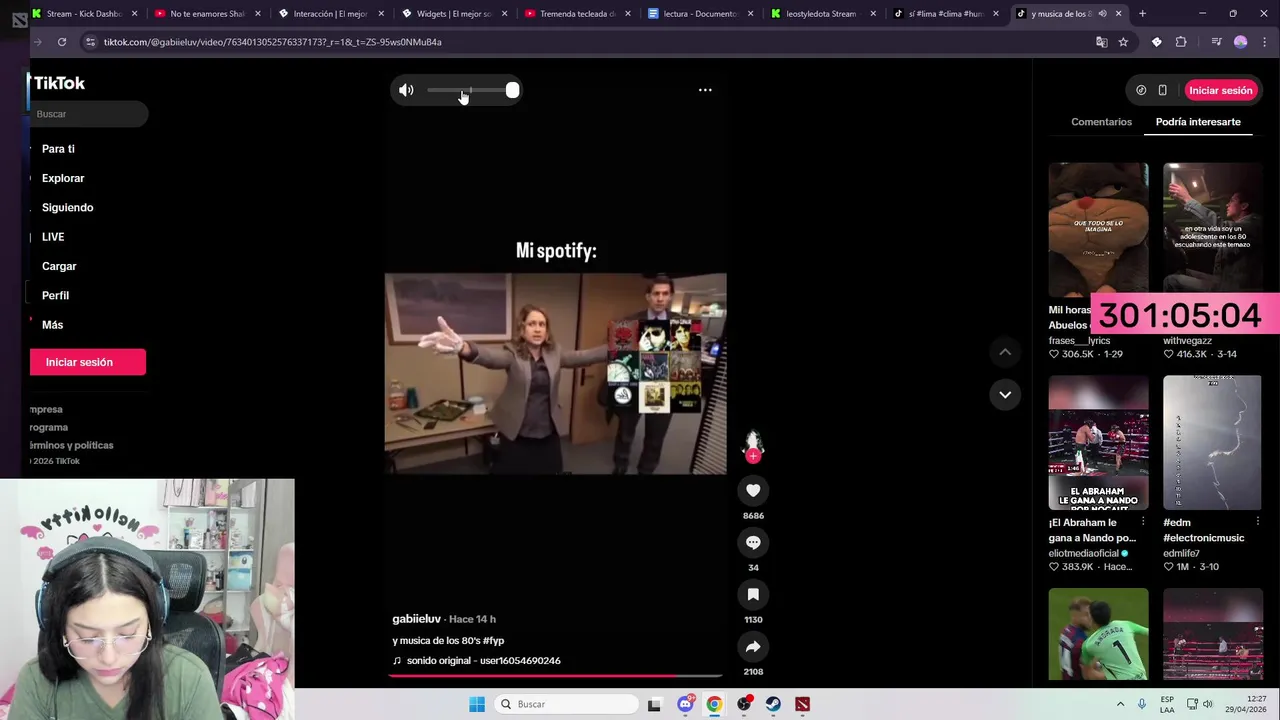Open the green goalkeeper jersey thumbnail

coord(1098,634)
